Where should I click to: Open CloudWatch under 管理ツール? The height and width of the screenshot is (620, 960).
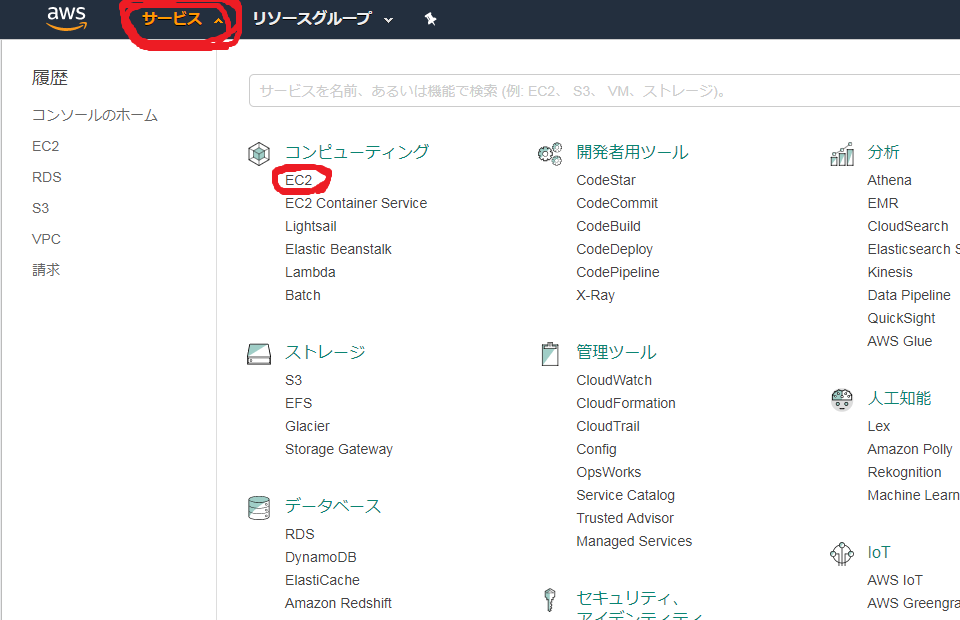[613, 380]
